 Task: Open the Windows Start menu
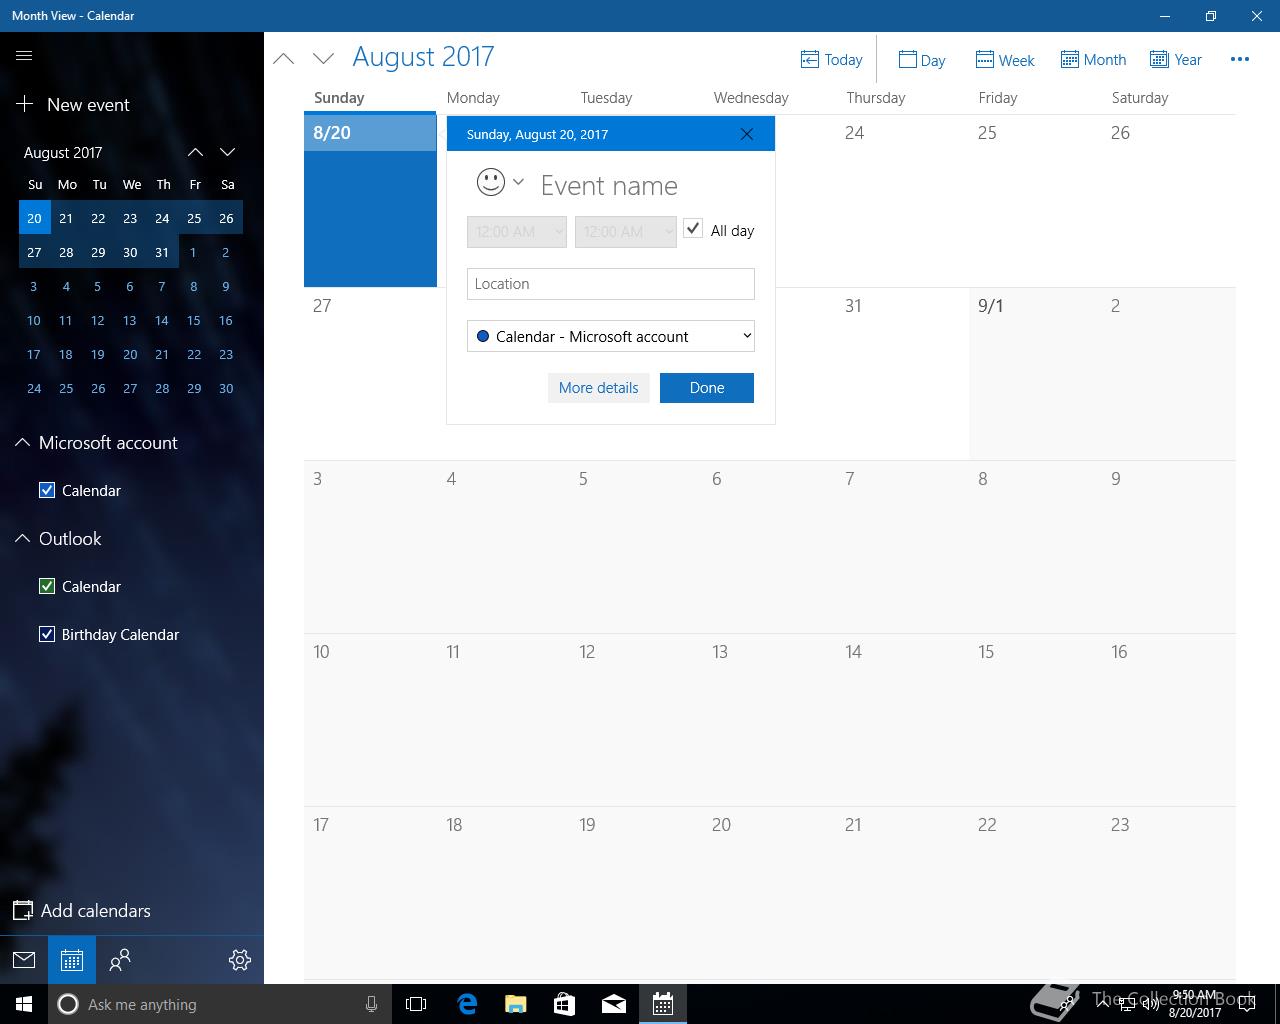(24, 1004)
